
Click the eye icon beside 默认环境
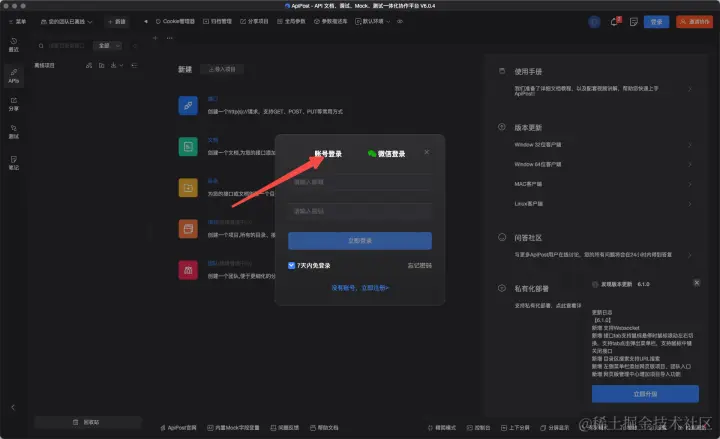(x=400, y=22)
